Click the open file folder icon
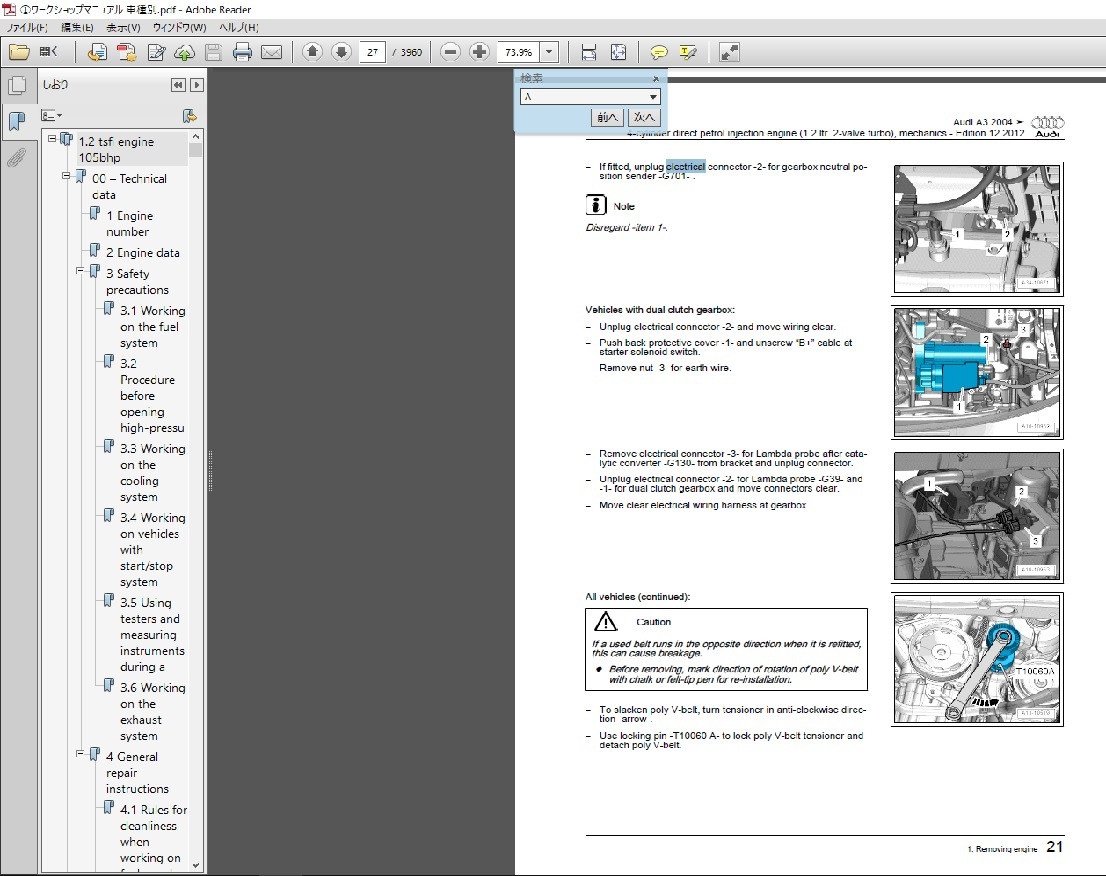1106x876 pixels. [19, 52]
